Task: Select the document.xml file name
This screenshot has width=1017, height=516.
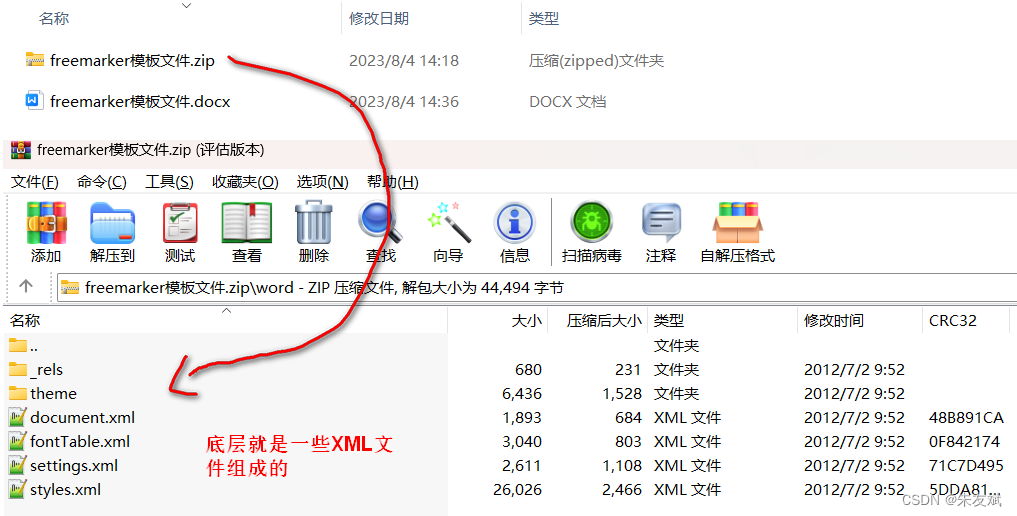Action: [82, 417]
